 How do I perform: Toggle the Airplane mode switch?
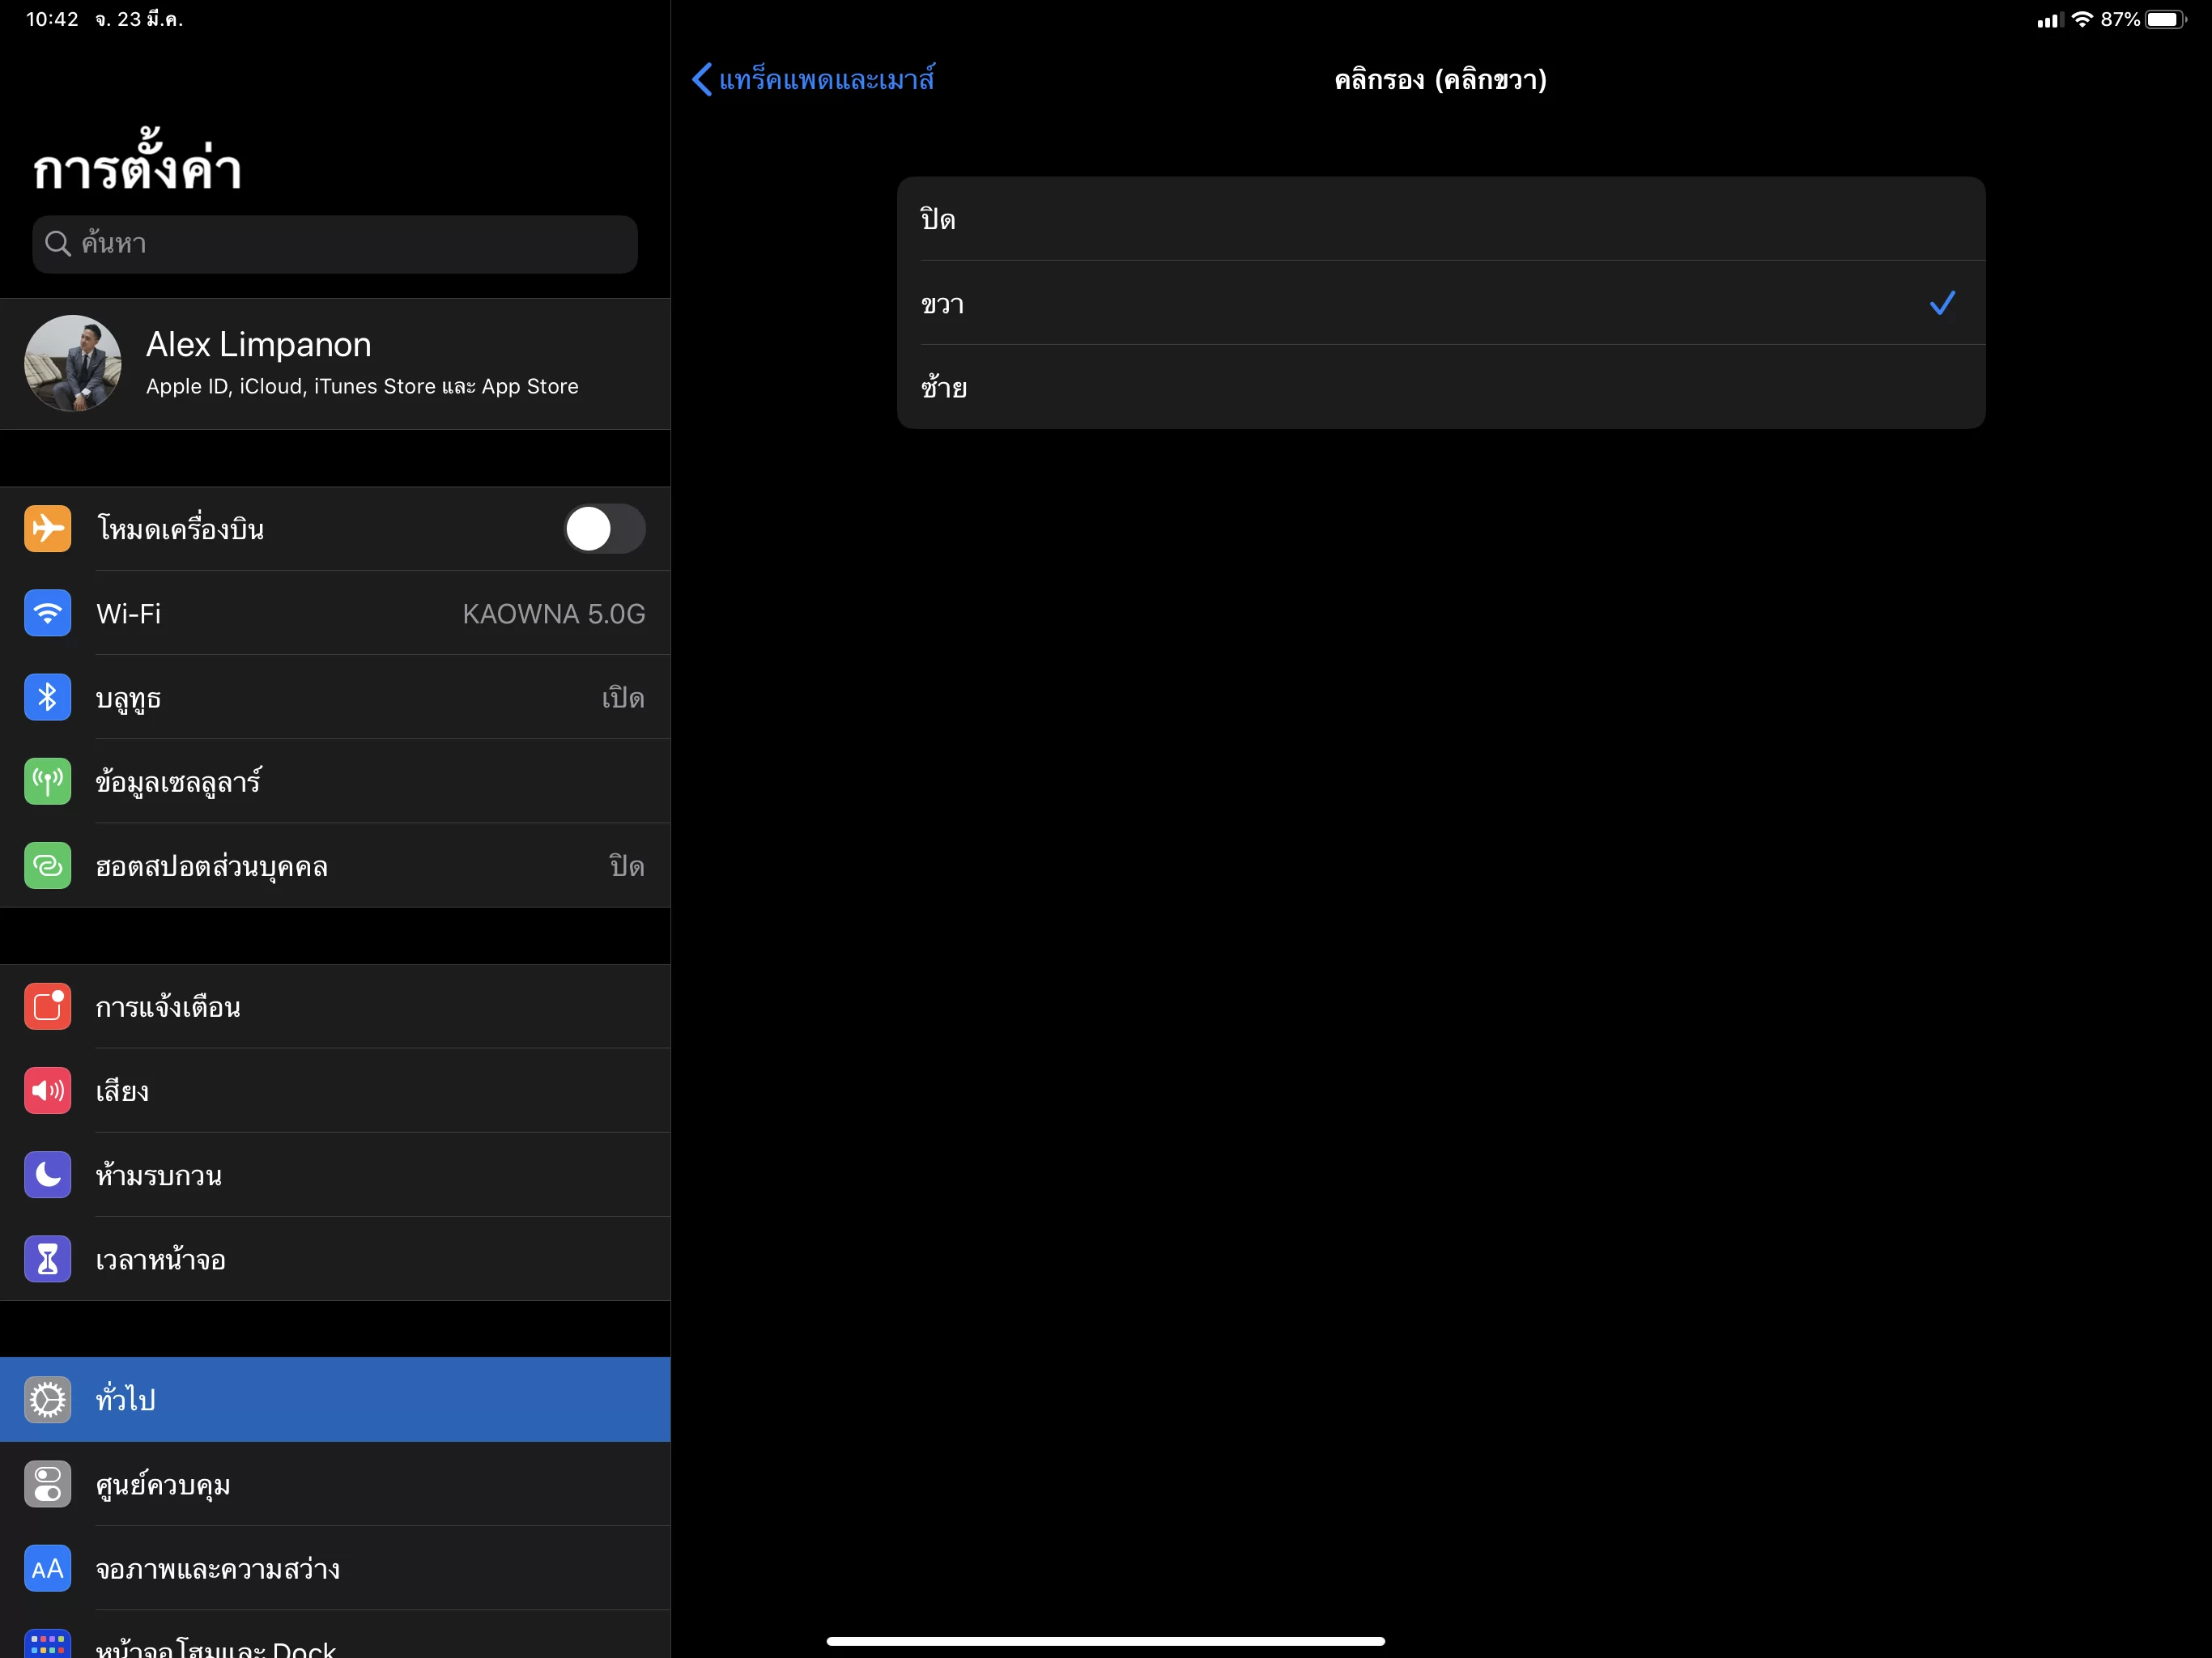[x=604, y=528]
